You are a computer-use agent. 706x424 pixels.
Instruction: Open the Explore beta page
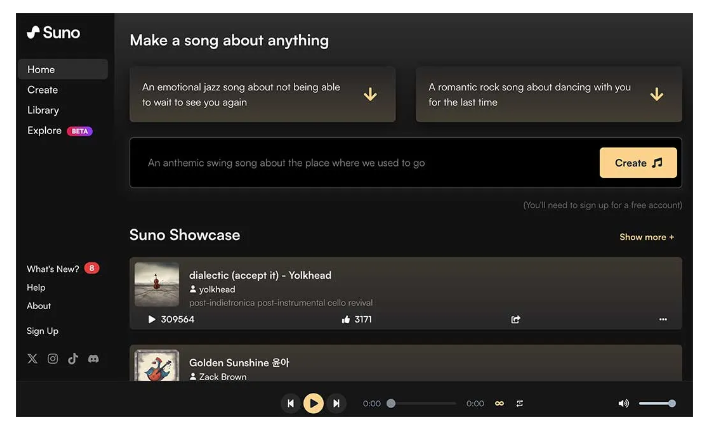(x=44, y=131)
